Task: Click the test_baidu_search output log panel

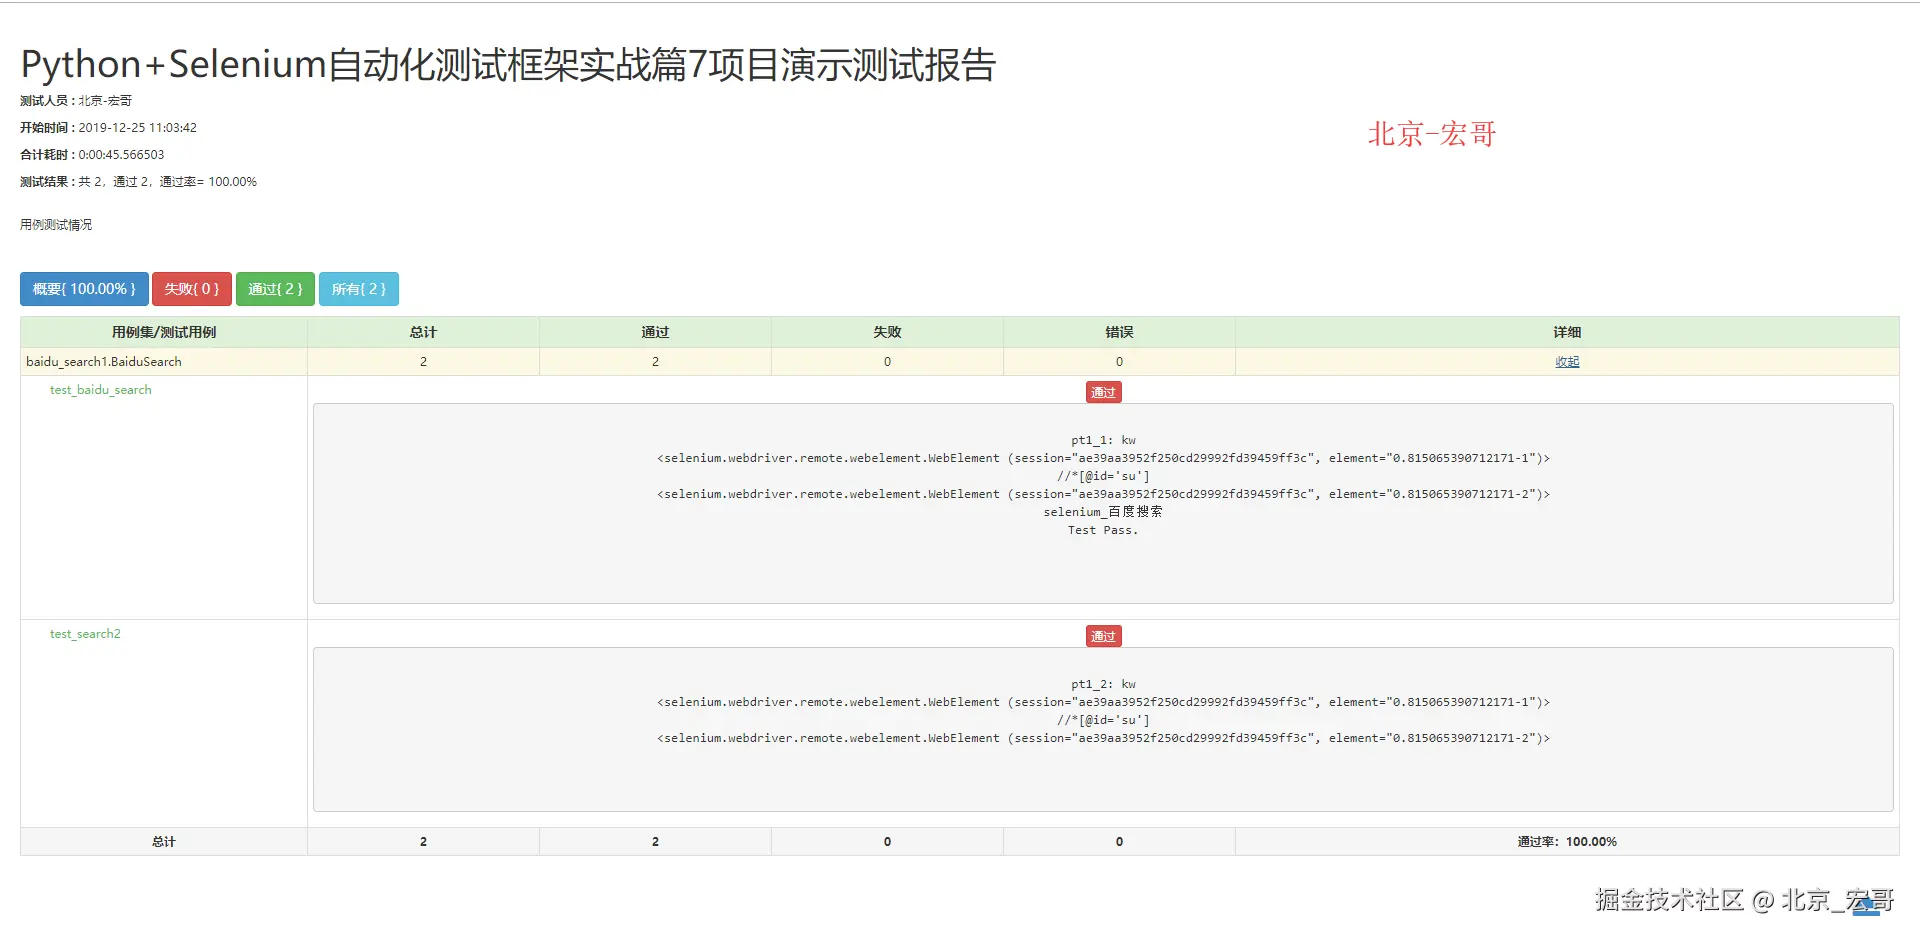Action: (1103, 504)
